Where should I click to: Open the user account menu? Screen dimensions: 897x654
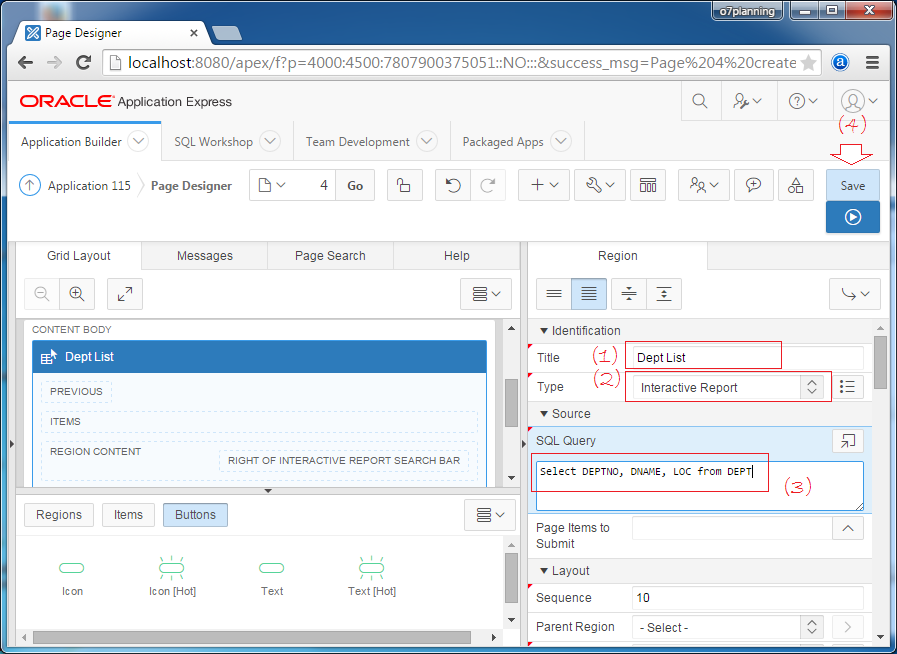[859, 101]
